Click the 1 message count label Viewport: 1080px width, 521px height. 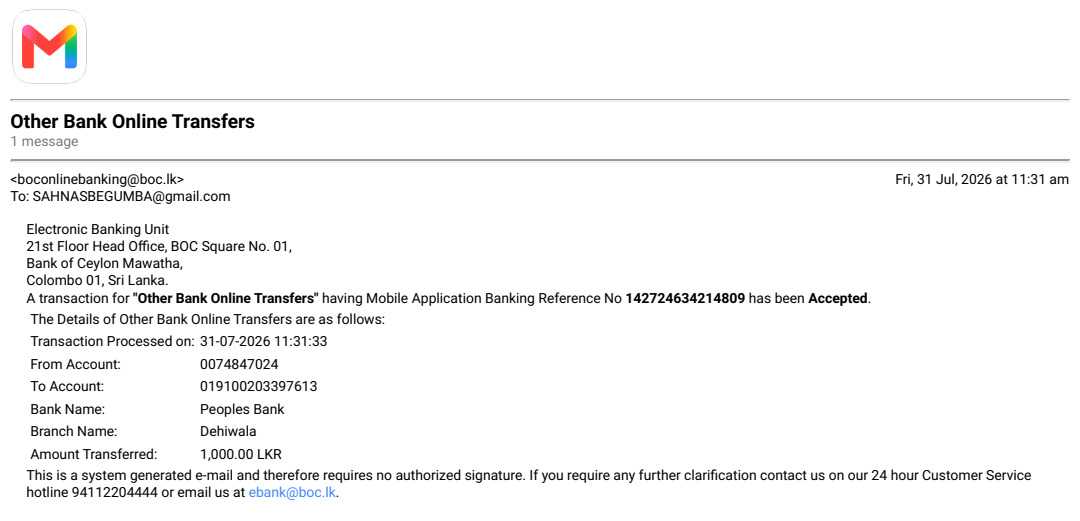click(44, 142)
